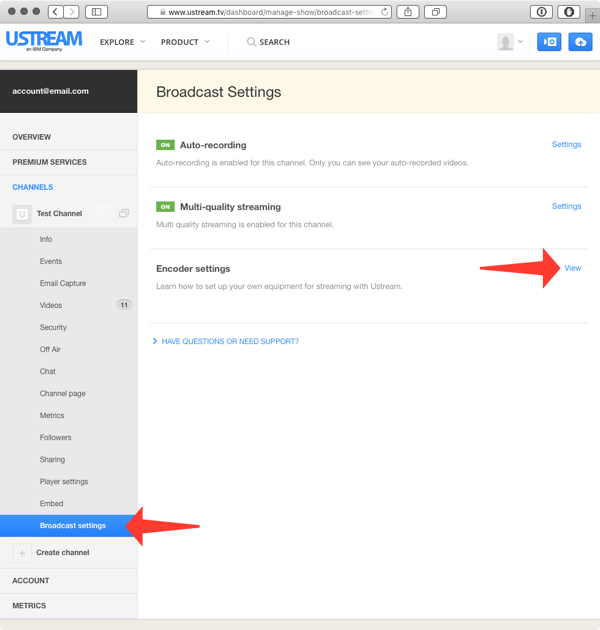Click the Ustream logo
This screenshot has height=630, width=600.
(x=44, y=41)
